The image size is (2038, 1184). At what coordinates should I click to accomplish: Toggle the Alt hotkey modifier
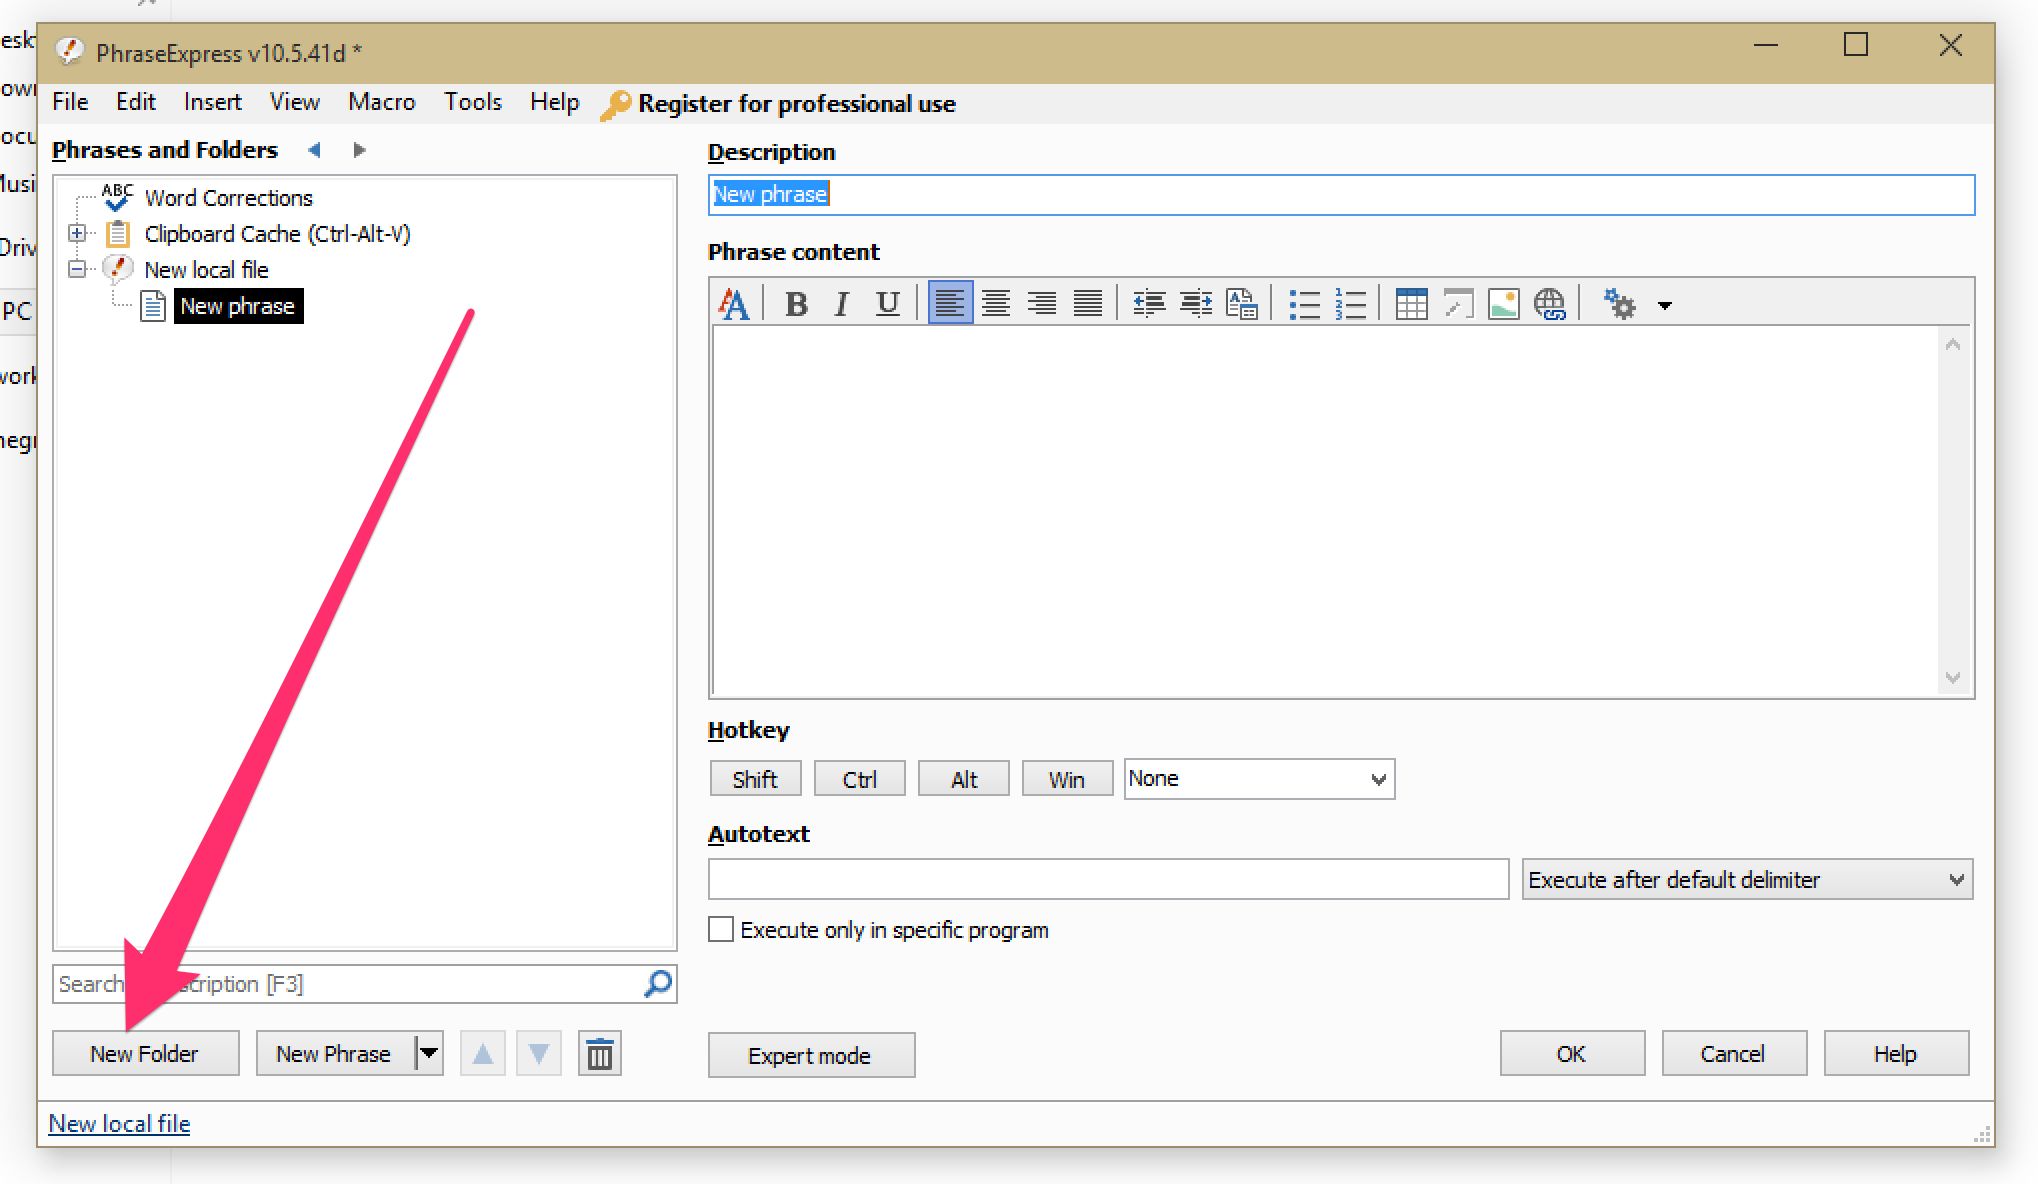964,779
